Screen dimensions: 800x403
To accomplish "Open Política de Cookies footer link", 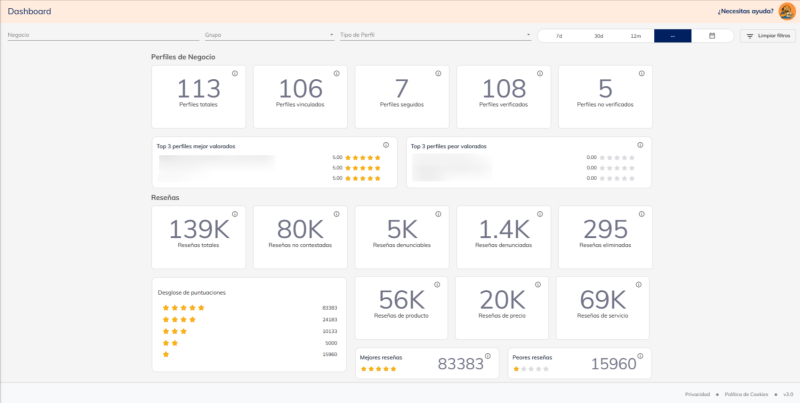I will click(745, 394).
